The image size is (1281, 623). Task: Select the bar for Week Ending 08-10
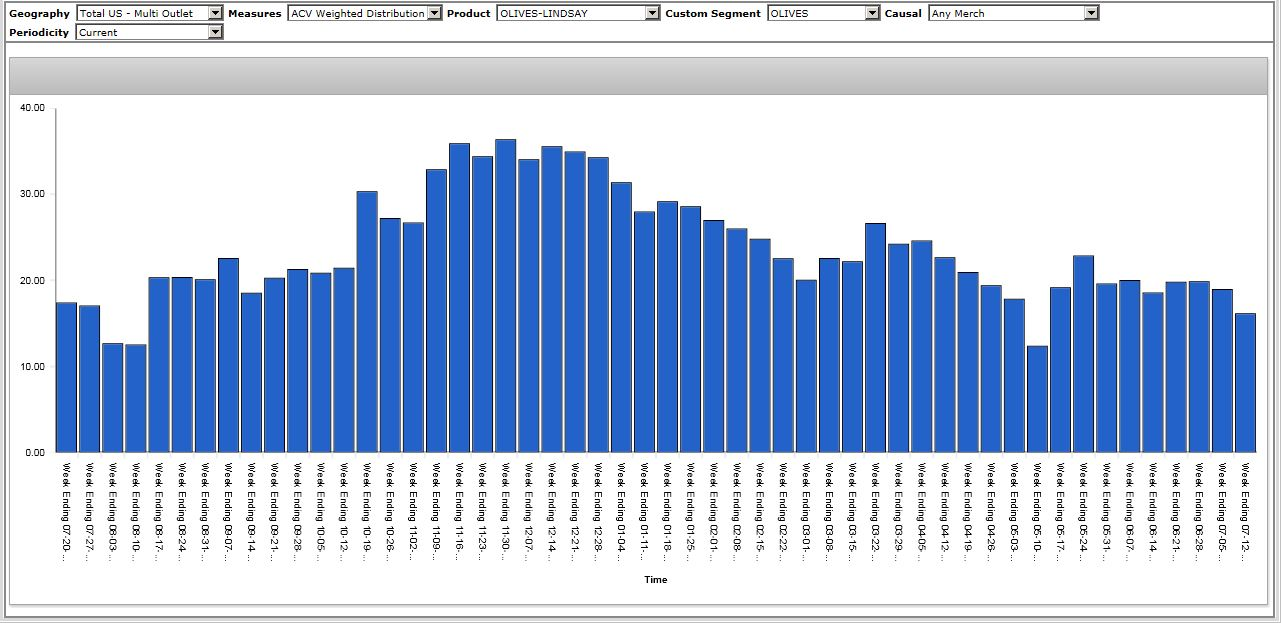tap(135, 398)
